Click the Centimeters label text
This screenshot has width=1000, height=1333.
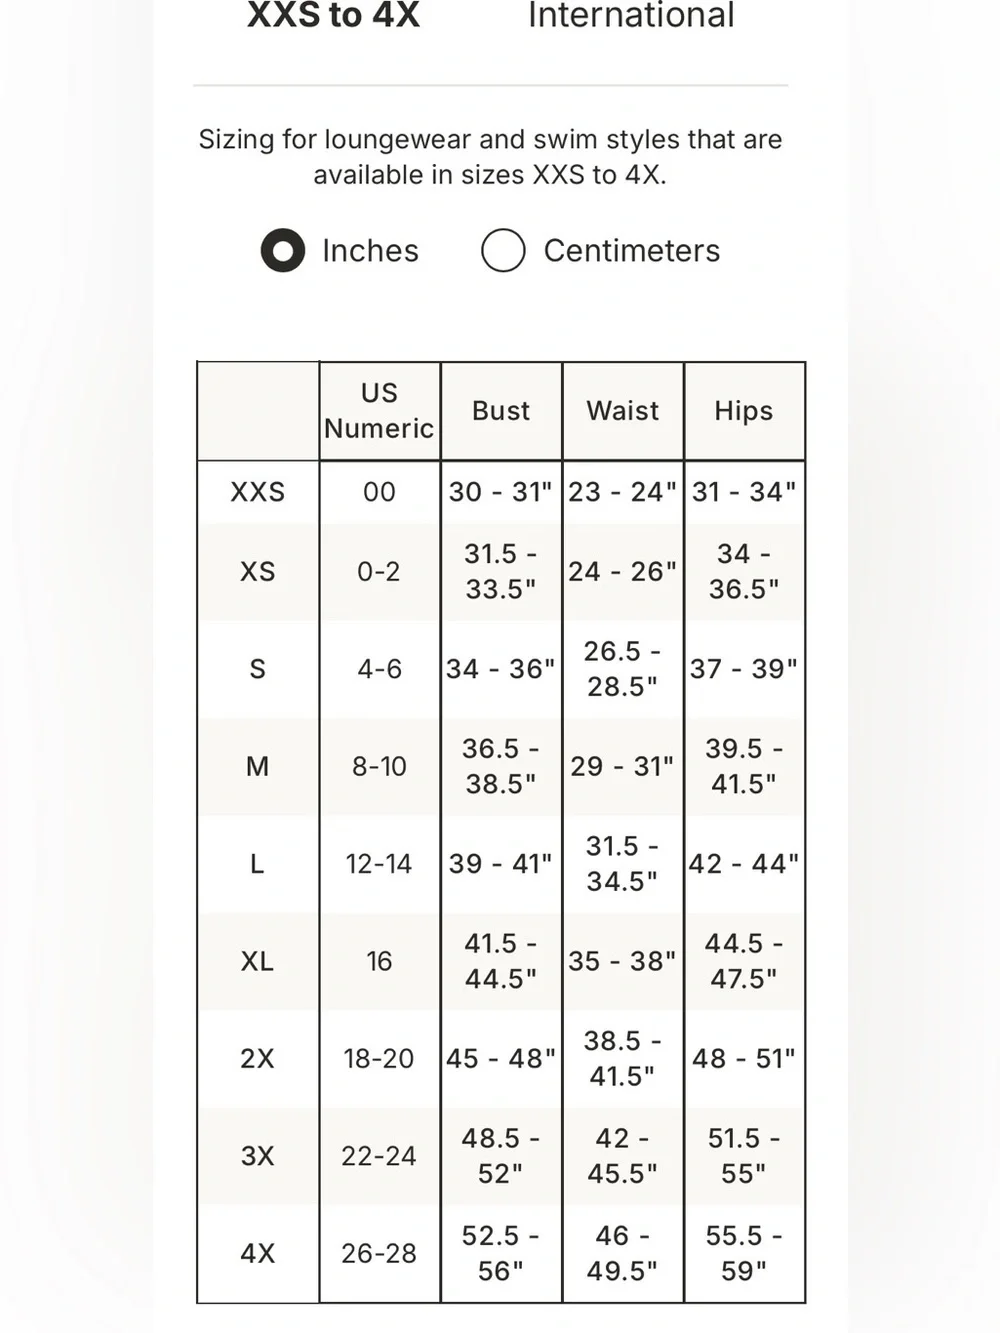[x=631, y=250]
